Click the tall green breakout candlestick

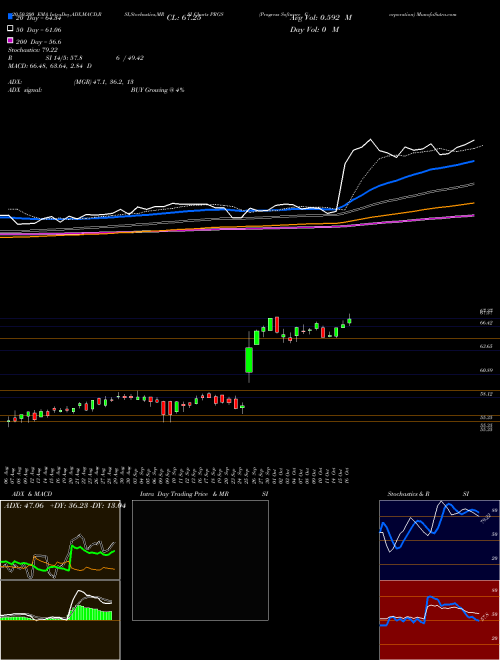[249, 359]
